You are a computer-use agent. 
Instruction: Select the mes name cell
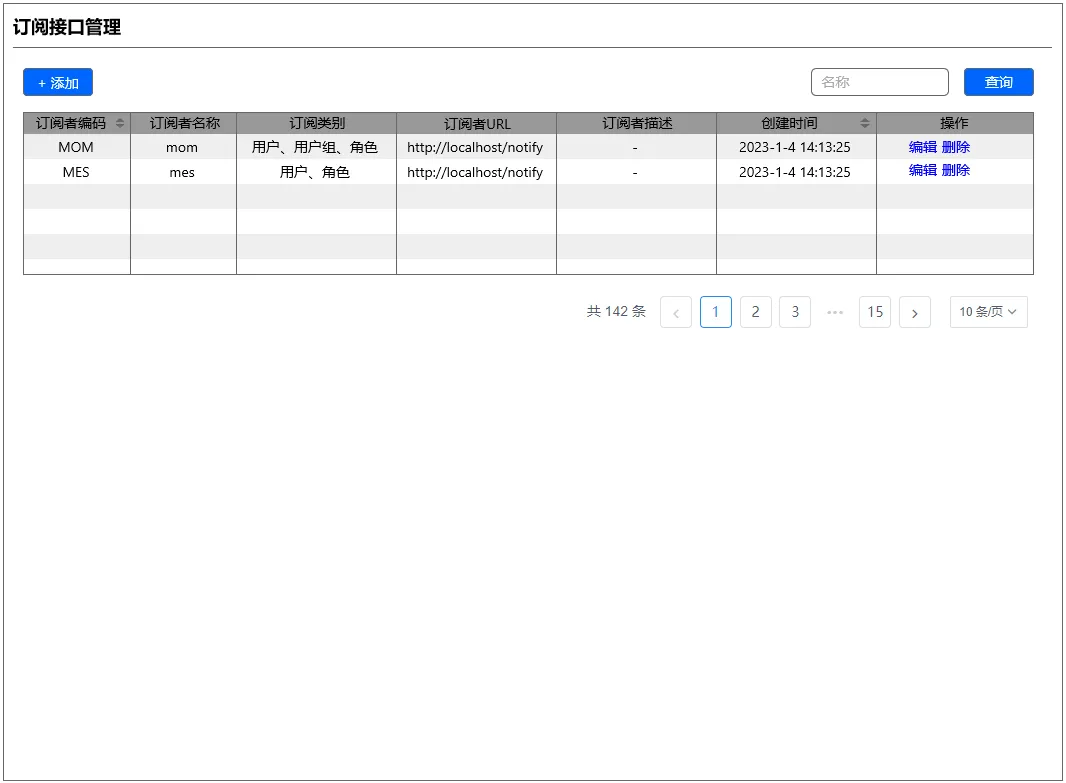tap(182, 172)
